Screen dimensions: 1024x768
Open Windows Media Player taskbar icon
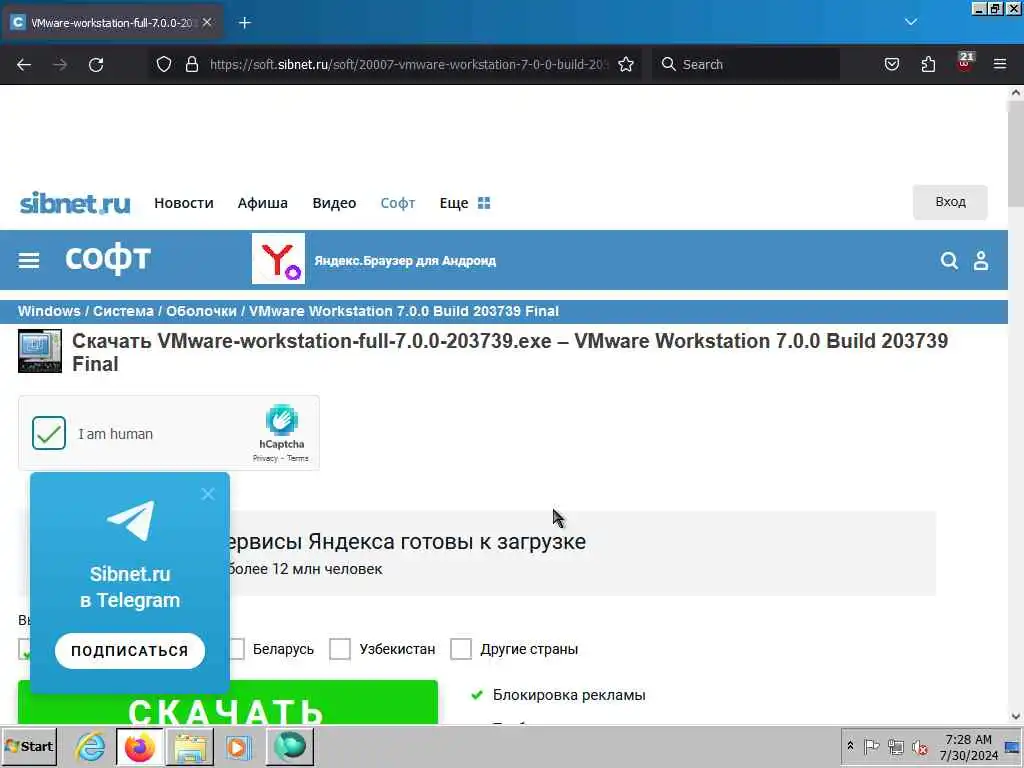238,746
